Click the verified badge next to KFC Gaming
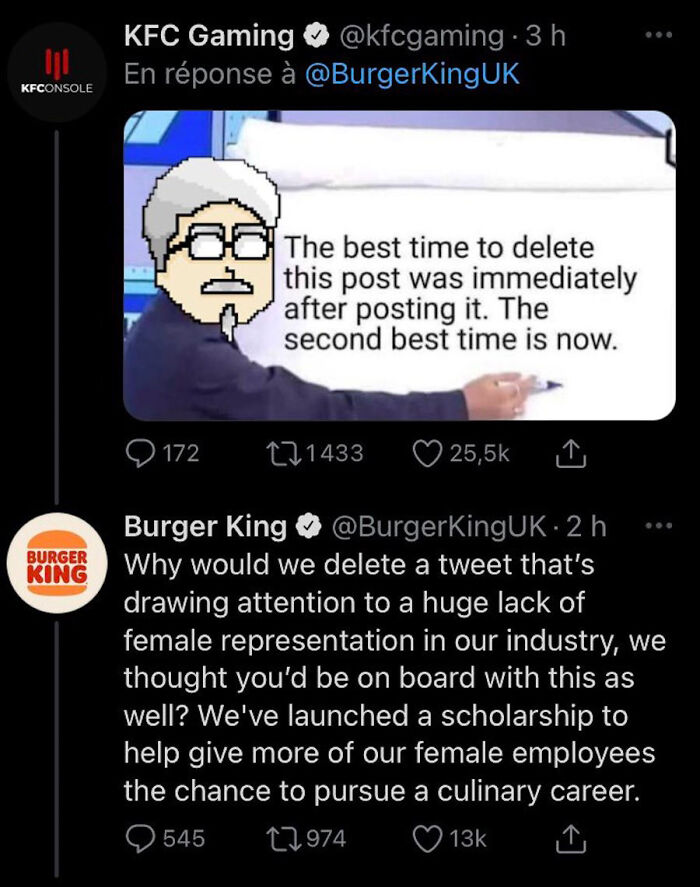 313,34
